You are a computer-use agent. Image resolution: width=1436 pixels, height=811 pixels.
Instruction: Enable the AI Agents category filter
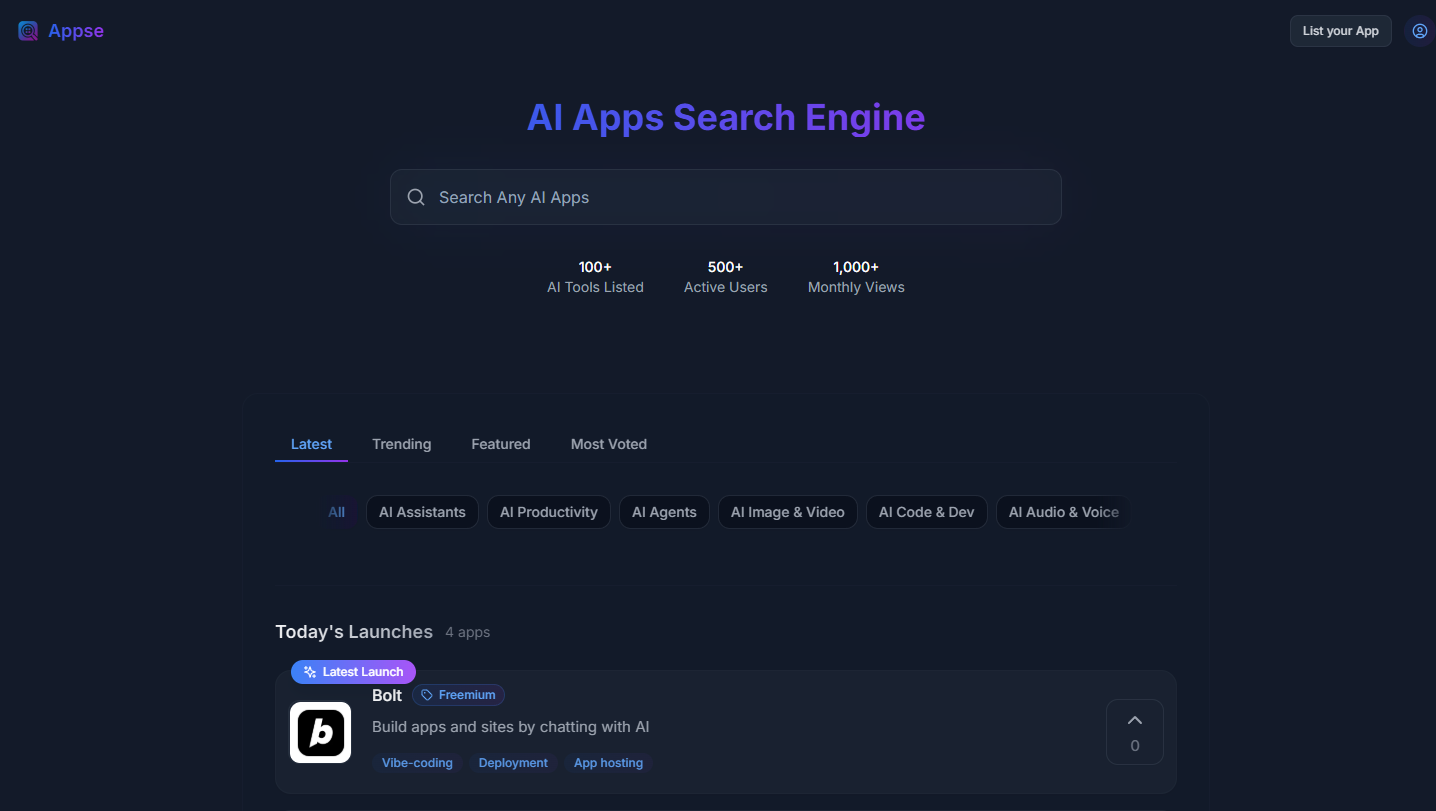coord(664,511)
